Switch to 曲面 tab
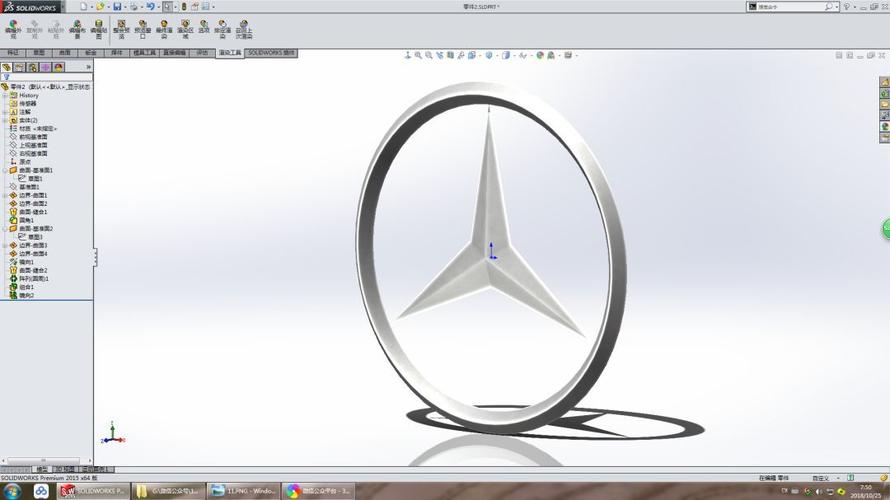This screenshot has width=890, height=500. (65, 53)
